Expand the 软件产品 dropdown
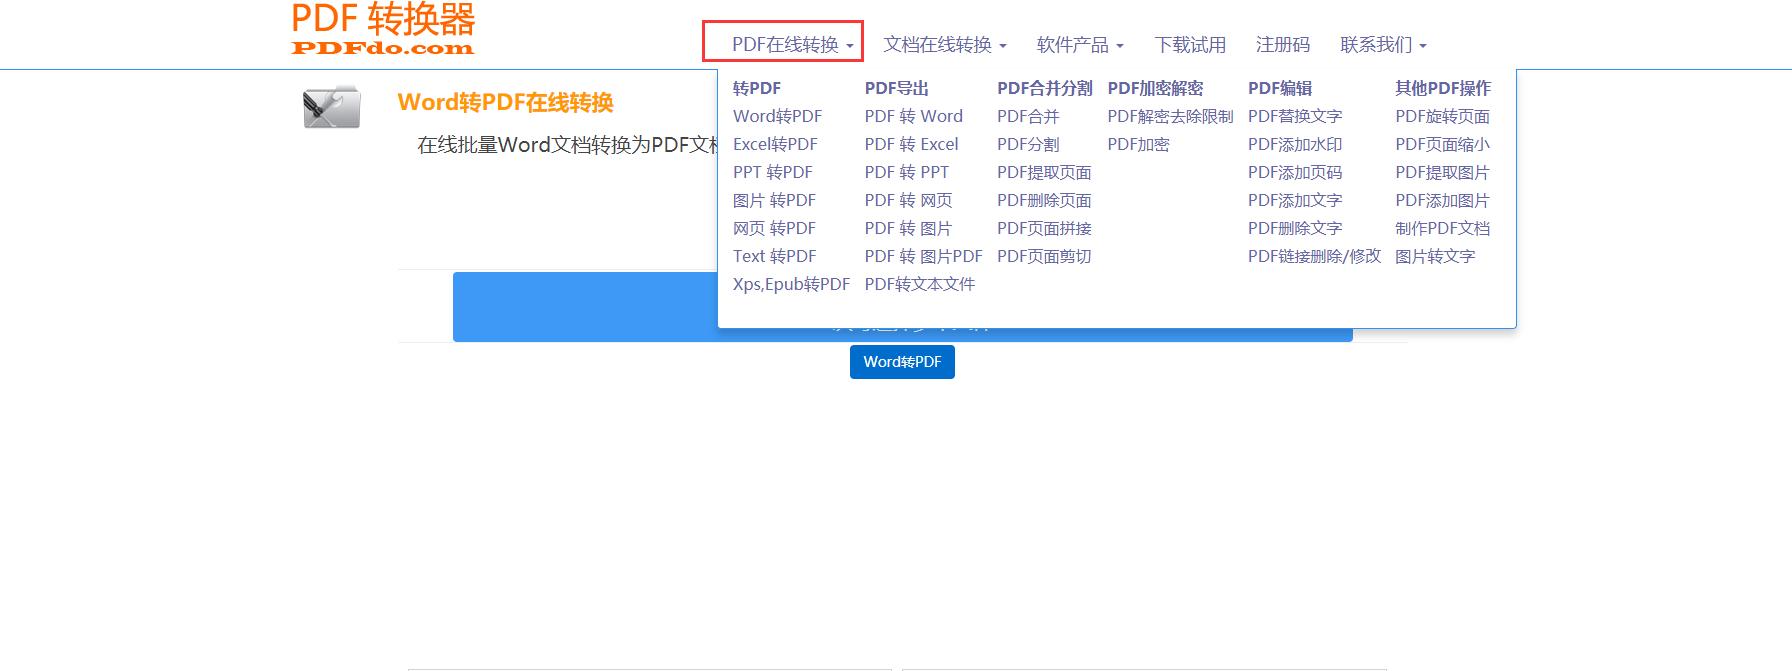This screenshot has height=671, width=1792. (1080, 45)
